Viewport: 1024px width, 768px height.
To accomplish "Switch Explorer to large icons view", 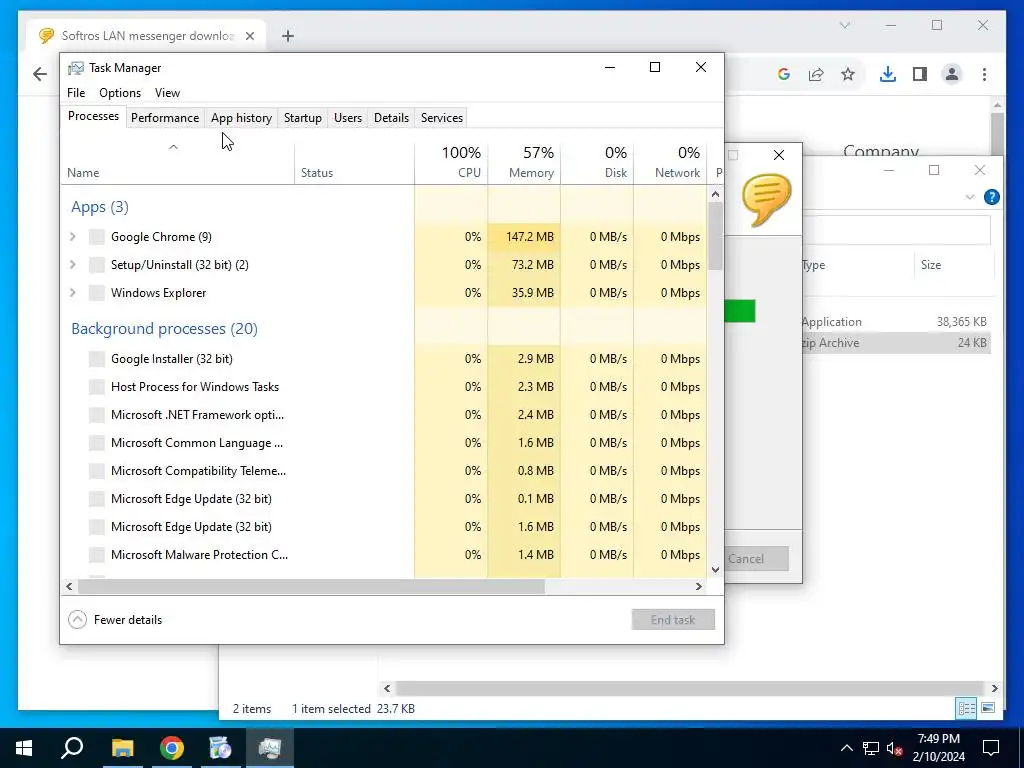I will click(x=988, y=708).
